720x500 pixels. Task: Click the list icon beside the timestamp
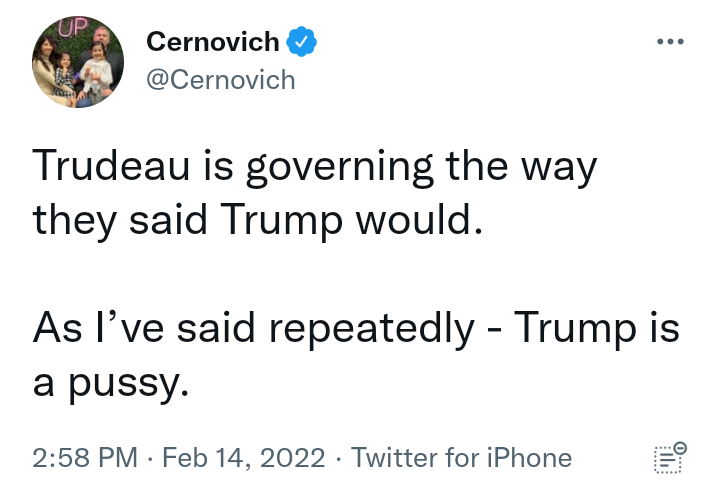tap(670, 457)
